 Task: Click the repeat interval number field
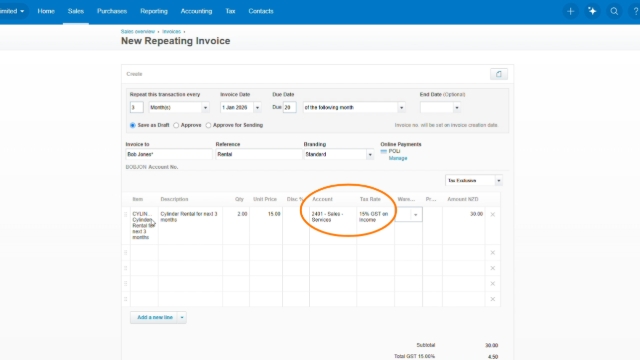pyautogui.click(x=137, y=107)
